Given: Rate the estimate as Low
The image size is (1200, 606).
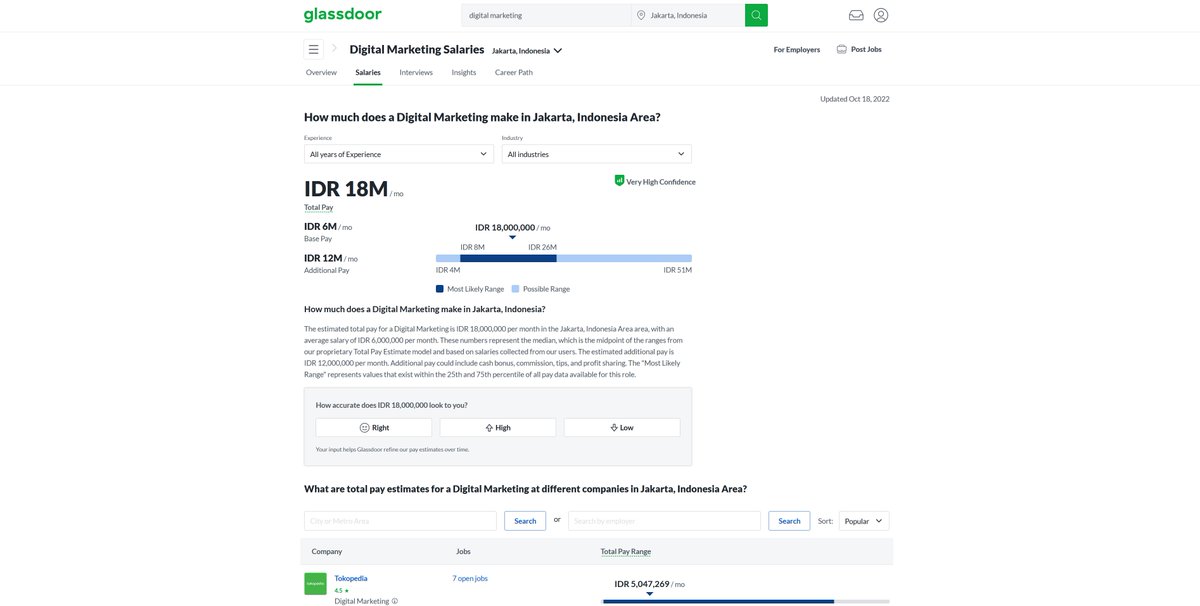Looking at the screenshot, I should [x=622, y=427].
